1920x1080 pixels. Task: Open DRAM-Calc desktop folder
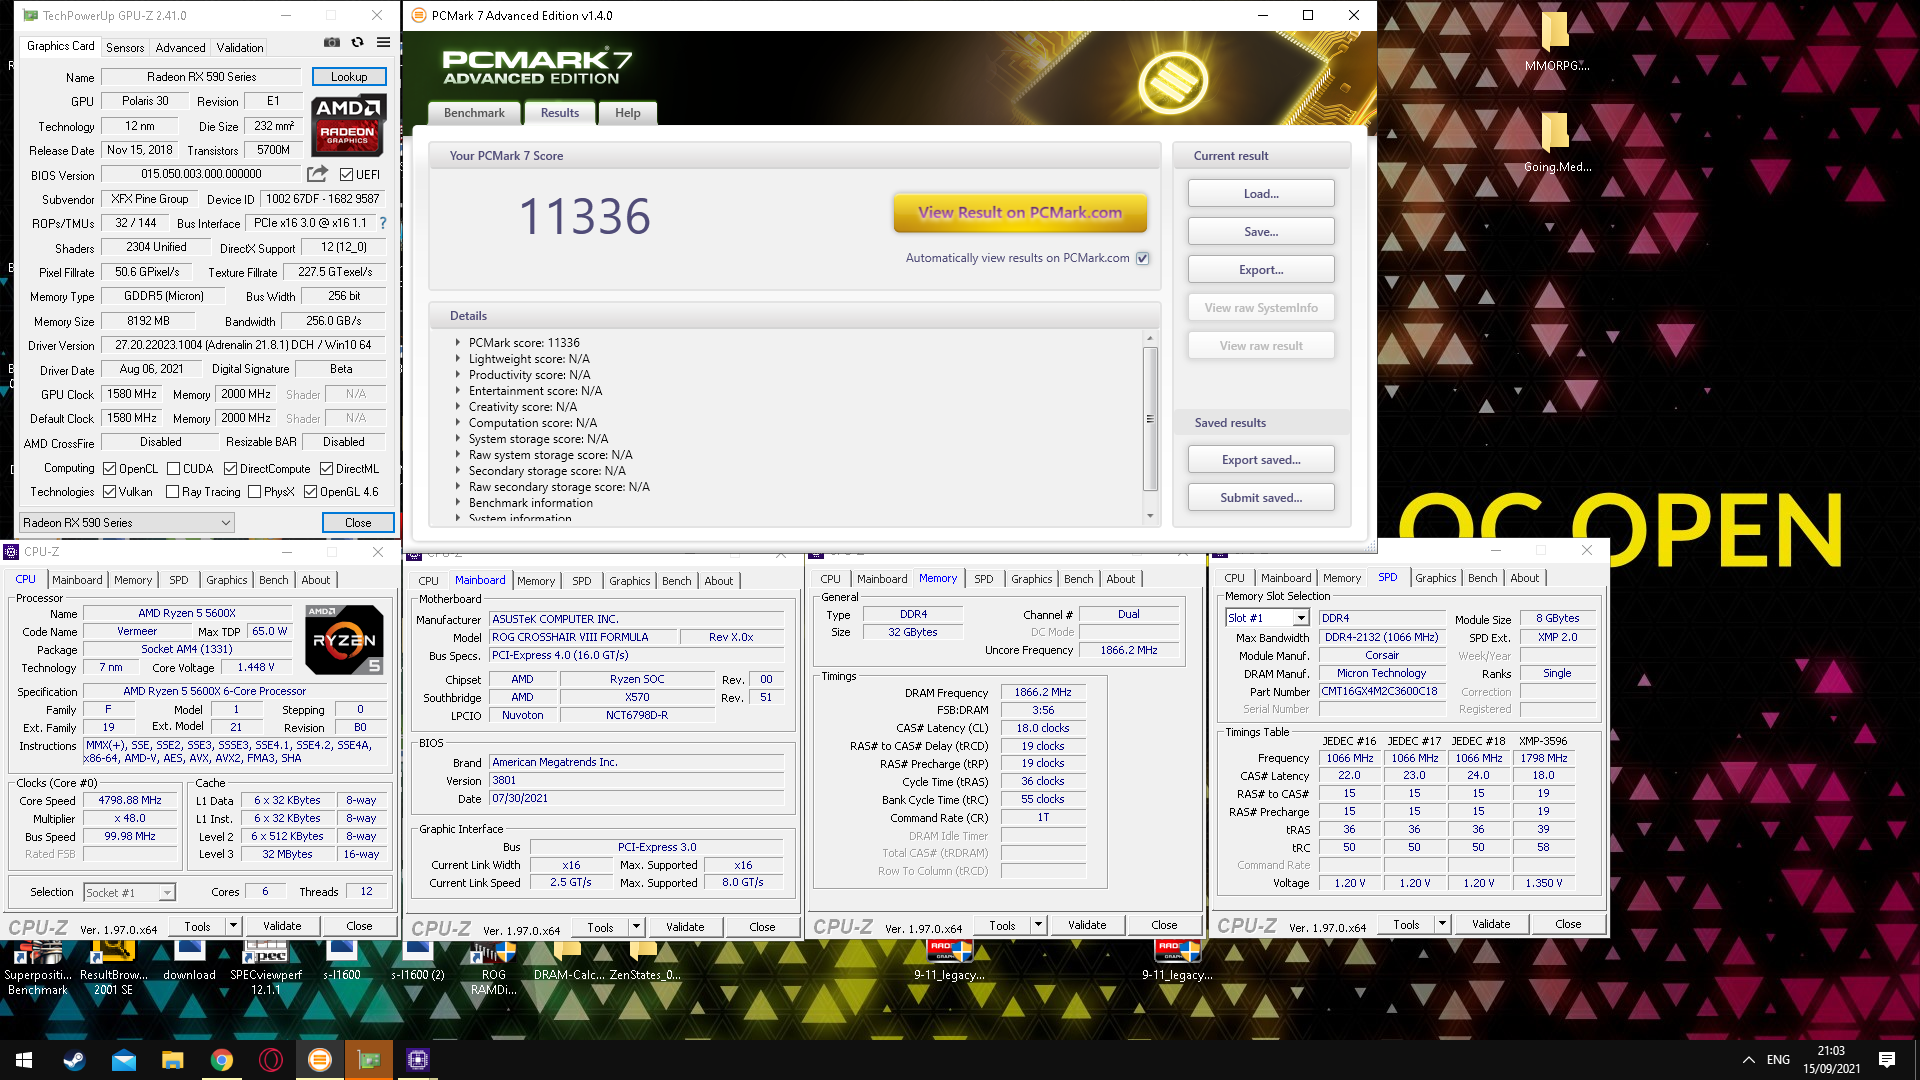[568, 963]
